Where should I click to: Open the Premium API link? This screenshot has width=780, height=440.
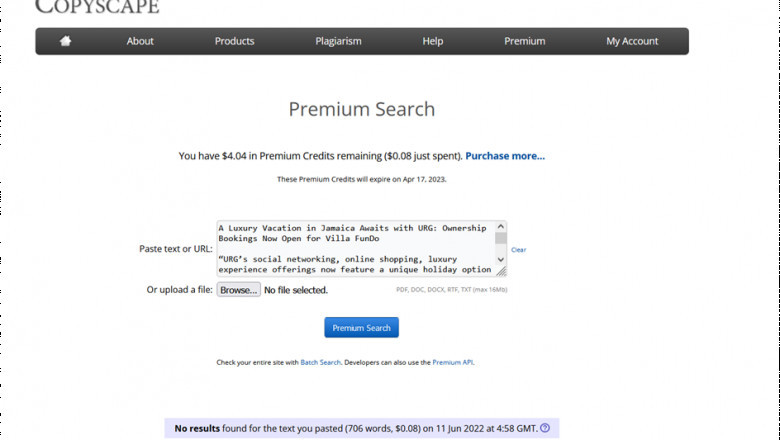[452, 362]
